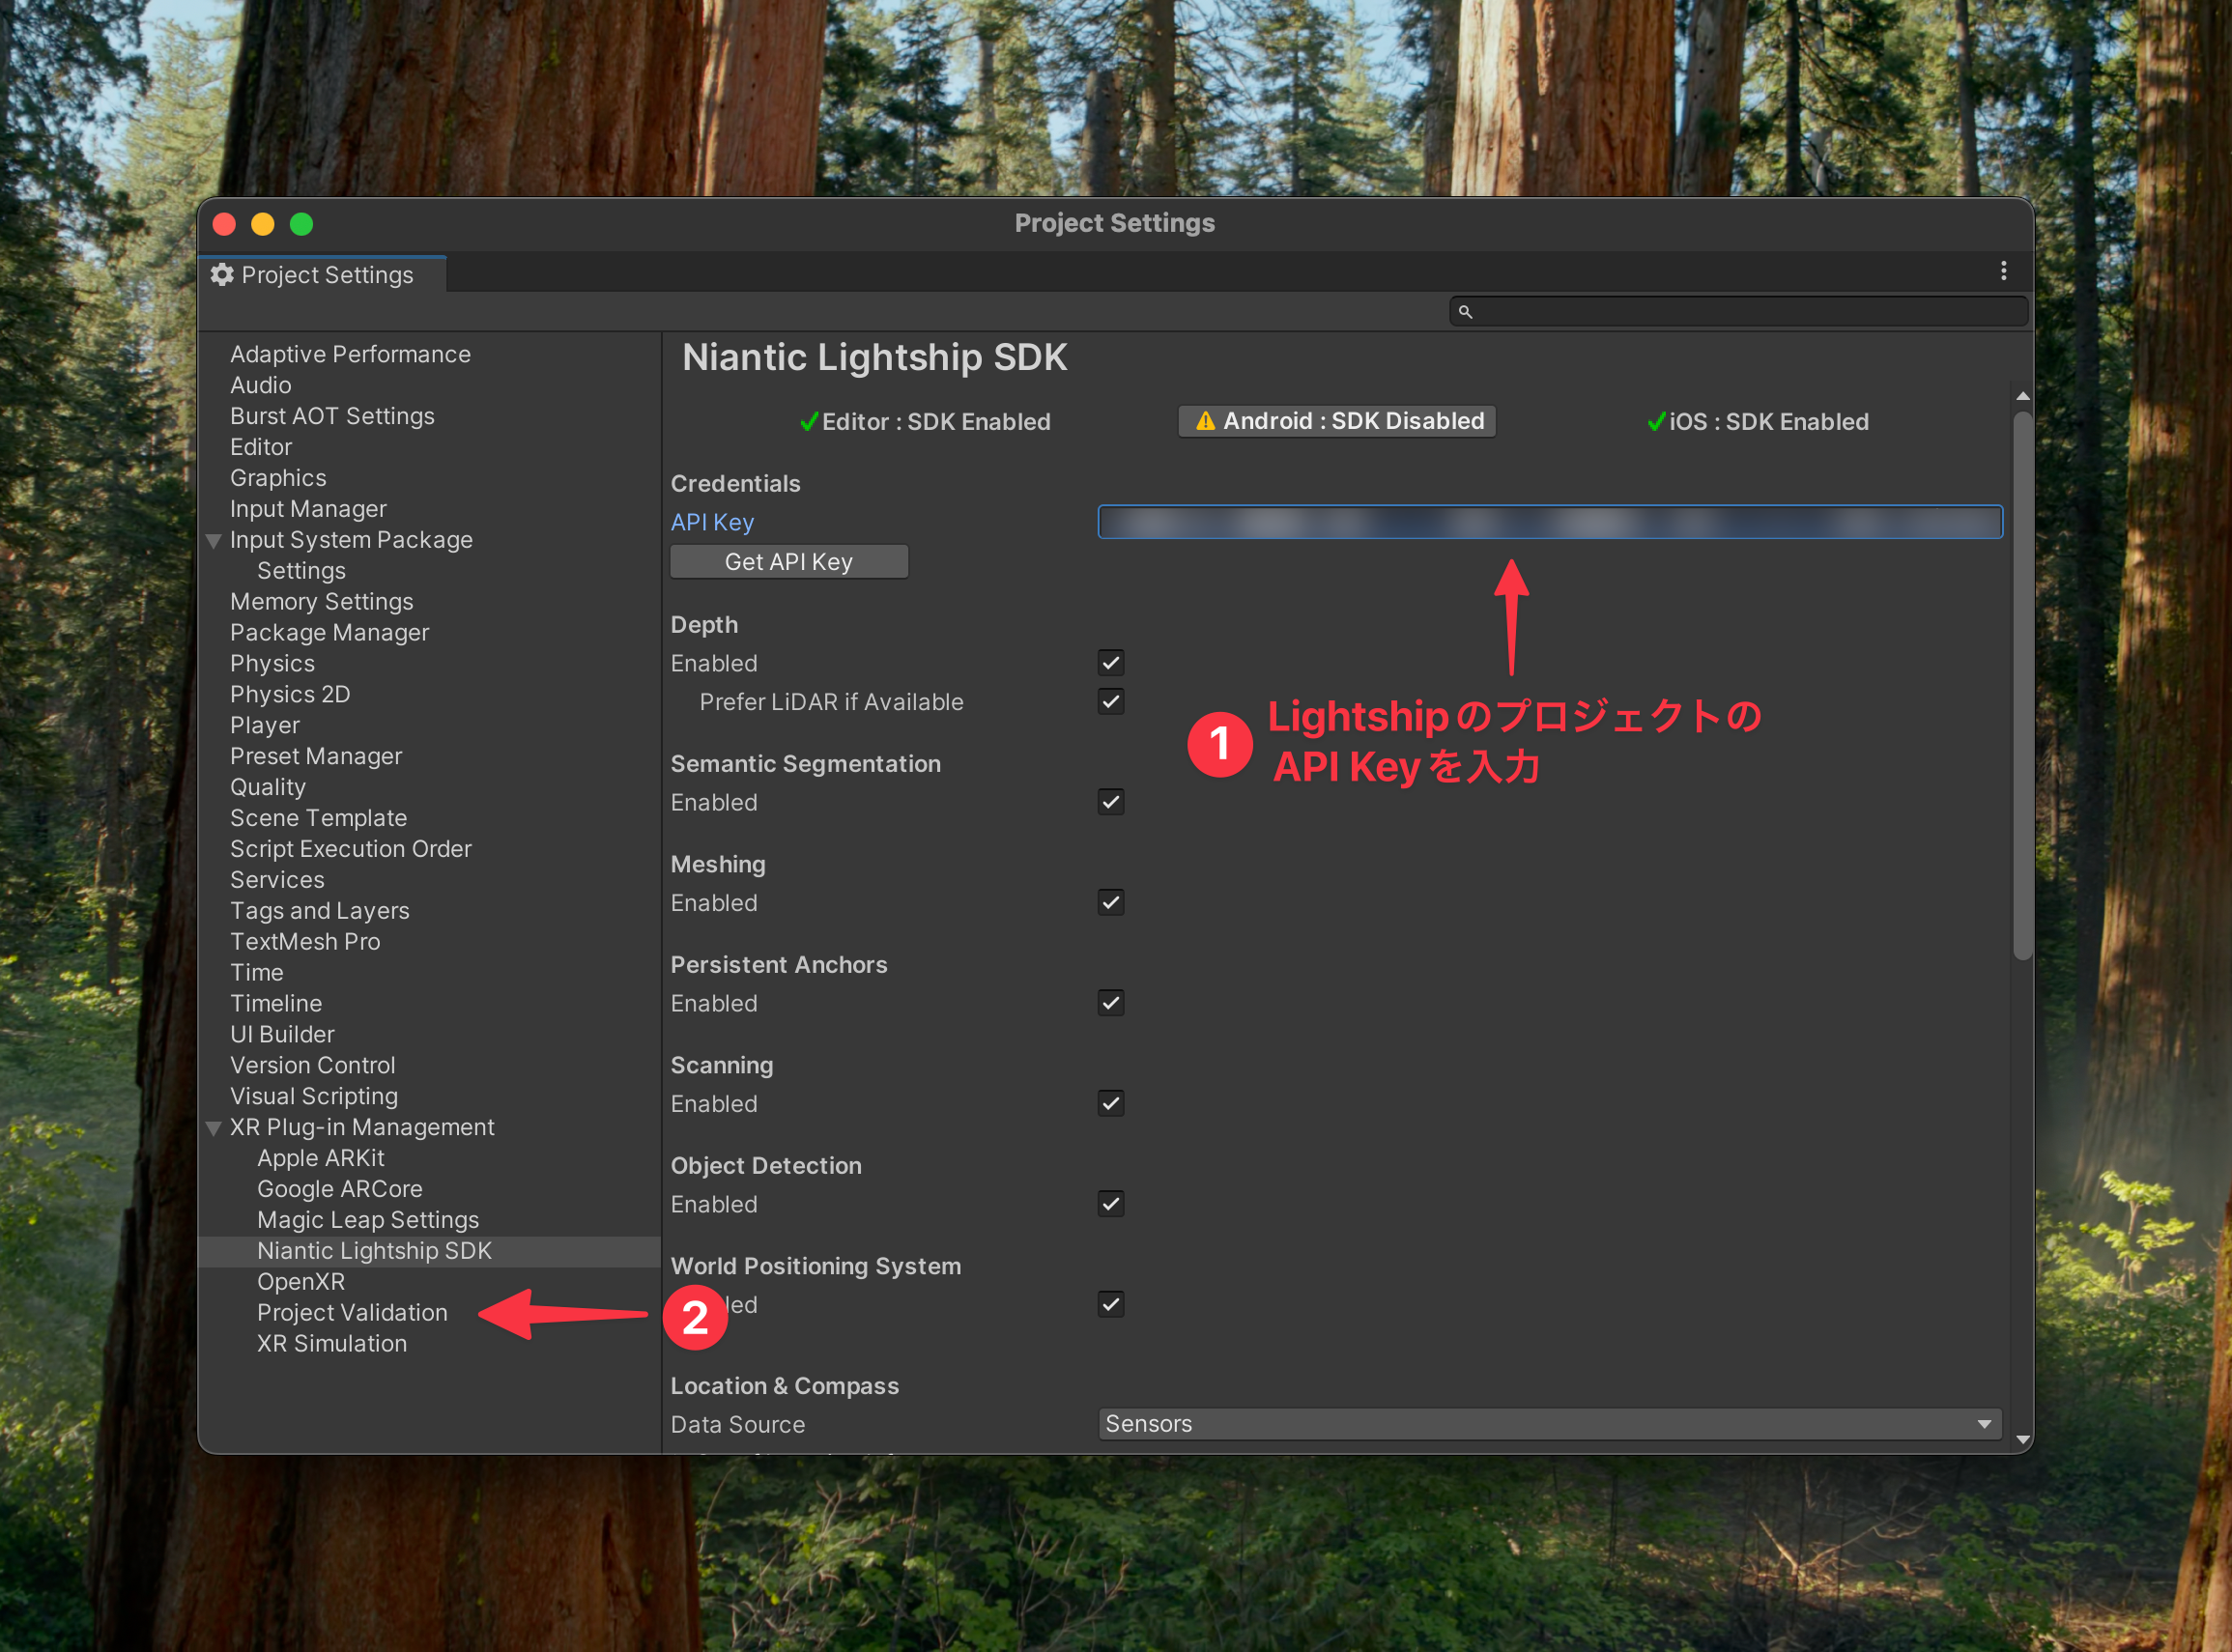Click the three-dot kebab menu icon
Screen dimensions: 2232x1652
[x=2003, y=271]
